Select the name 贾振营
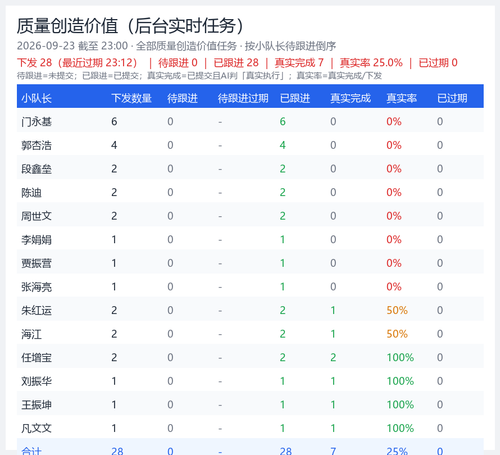This screenshot has width=500, height=455. (36, 263)
